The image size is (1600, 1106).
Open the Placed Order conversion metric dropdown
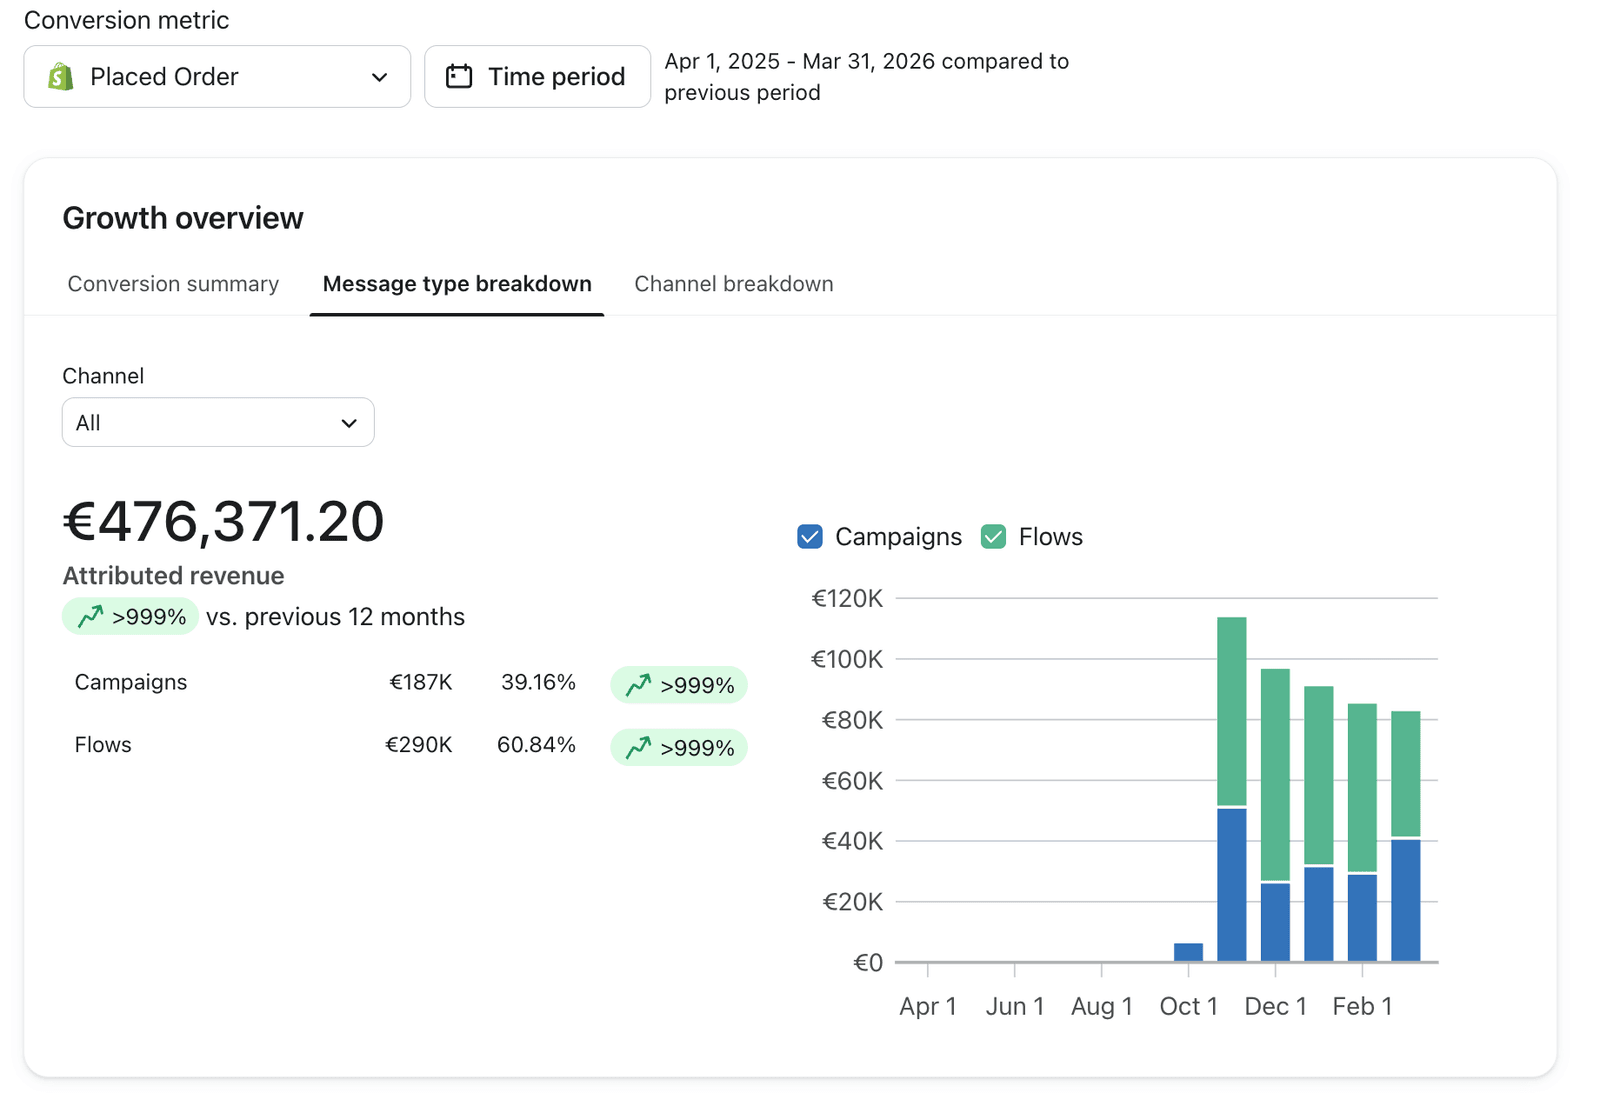click(217, 77)
